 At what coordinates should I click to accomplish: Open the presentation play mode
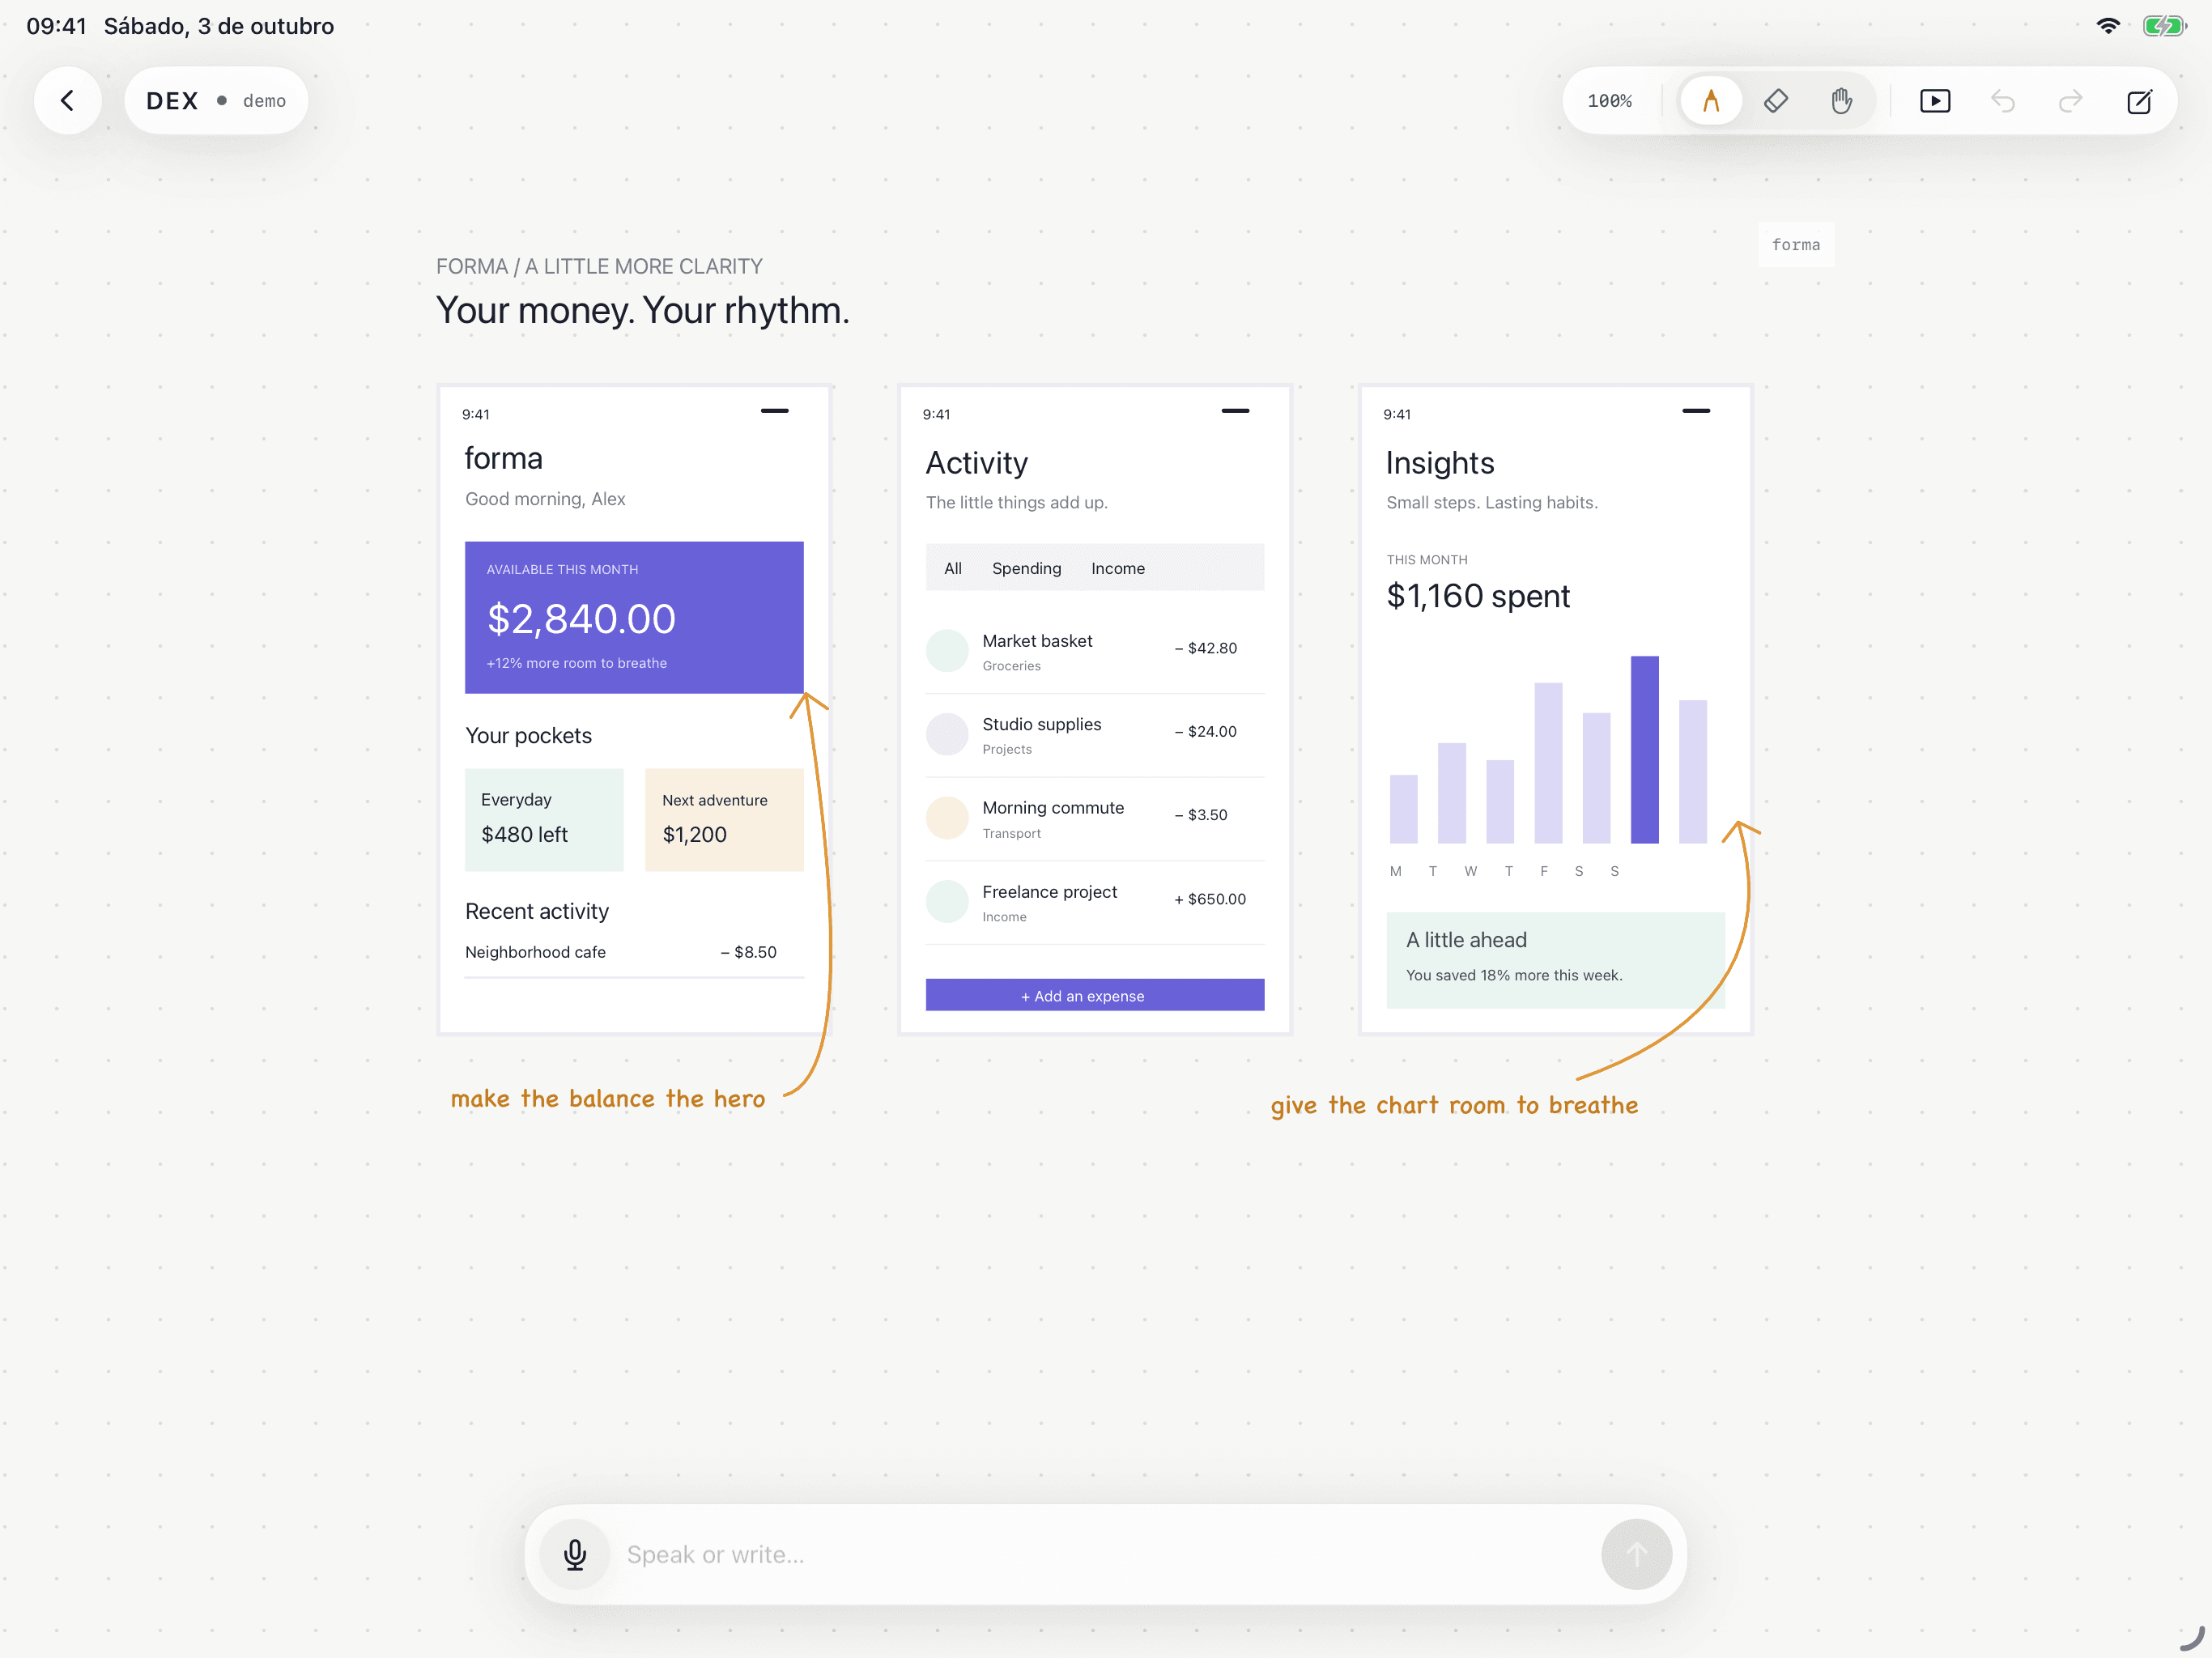click(1935, 101)
